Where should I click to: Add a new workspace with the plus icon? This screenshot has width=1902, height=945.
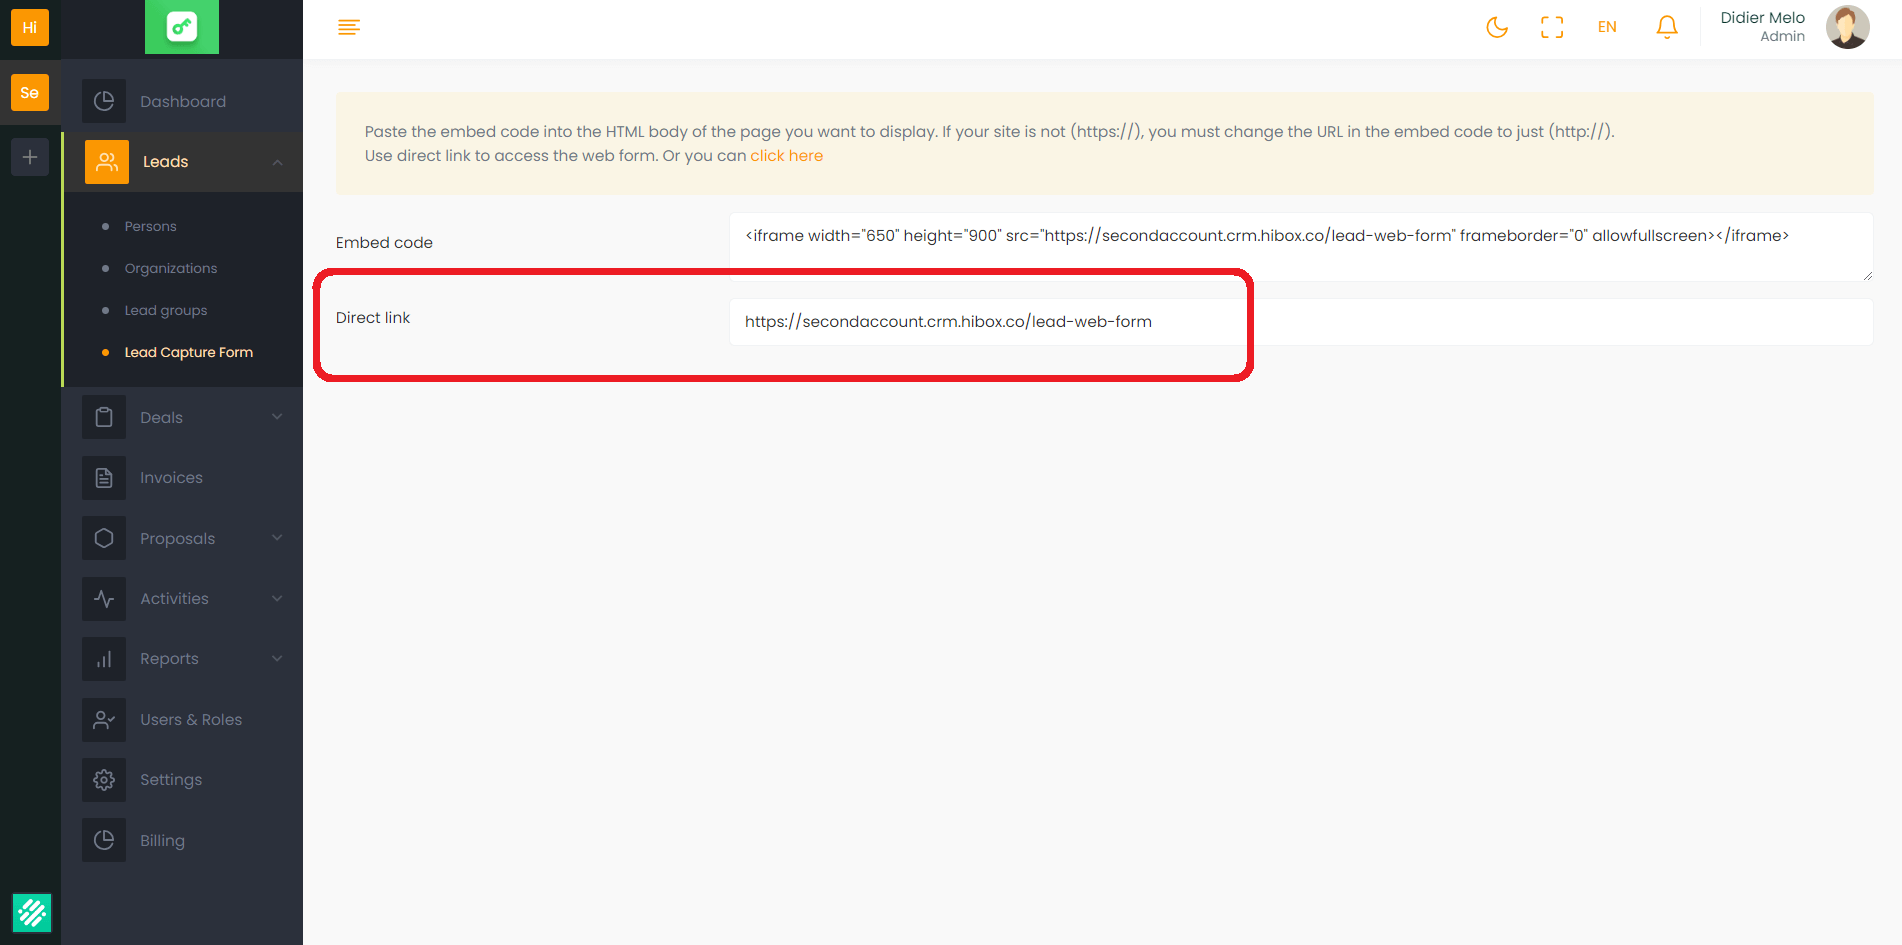[30, 157]
